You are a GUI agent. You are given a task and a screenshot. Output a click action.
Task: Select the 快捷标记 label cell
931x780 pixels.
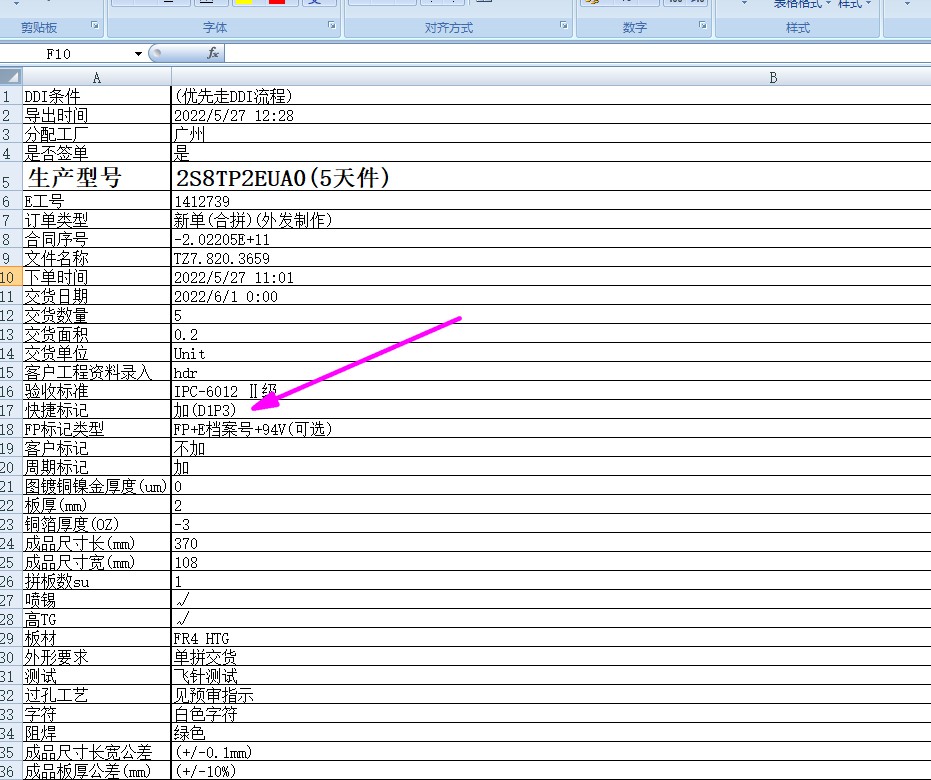coord(97,410)
